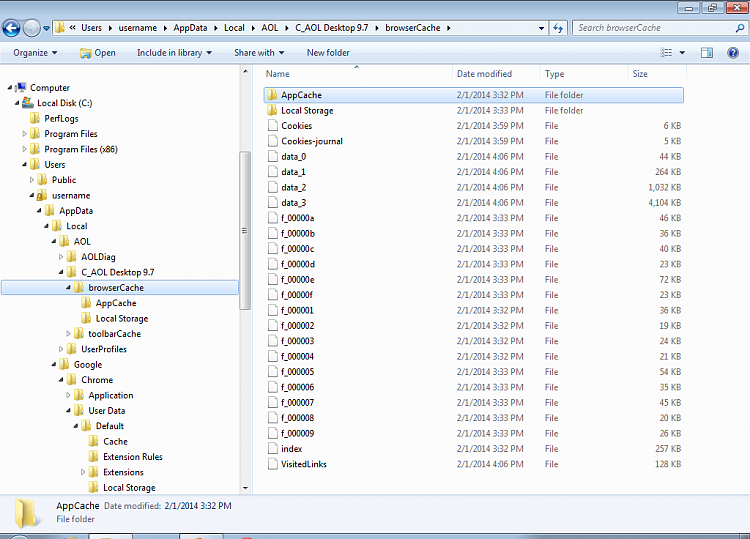Click the Open toolbar button
Screen dimensions: 750x539
pyautogui.click(x=98, y=53)
